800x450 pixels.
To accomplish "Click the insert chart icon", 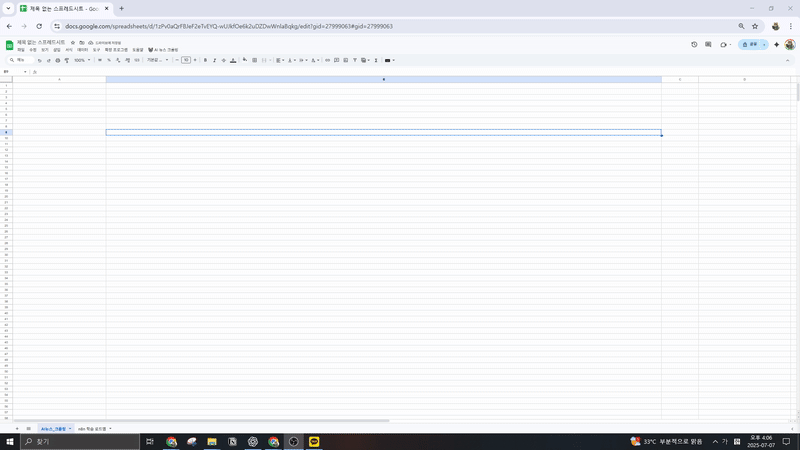I will coord(346,60).
